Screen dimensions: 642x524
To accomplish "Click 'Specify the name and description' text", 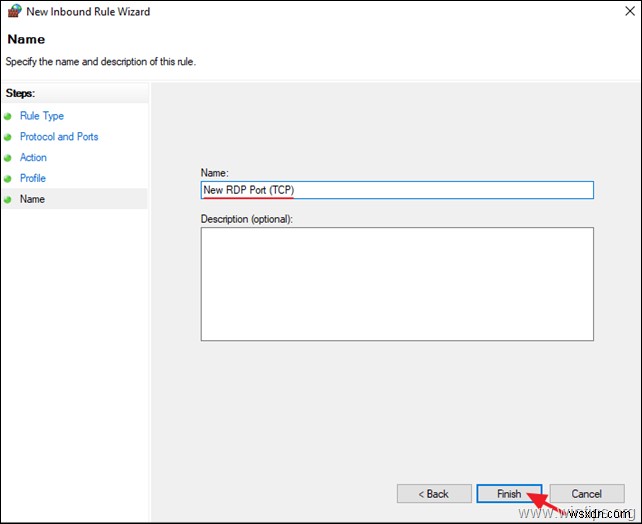I will (x=101, y=62).
